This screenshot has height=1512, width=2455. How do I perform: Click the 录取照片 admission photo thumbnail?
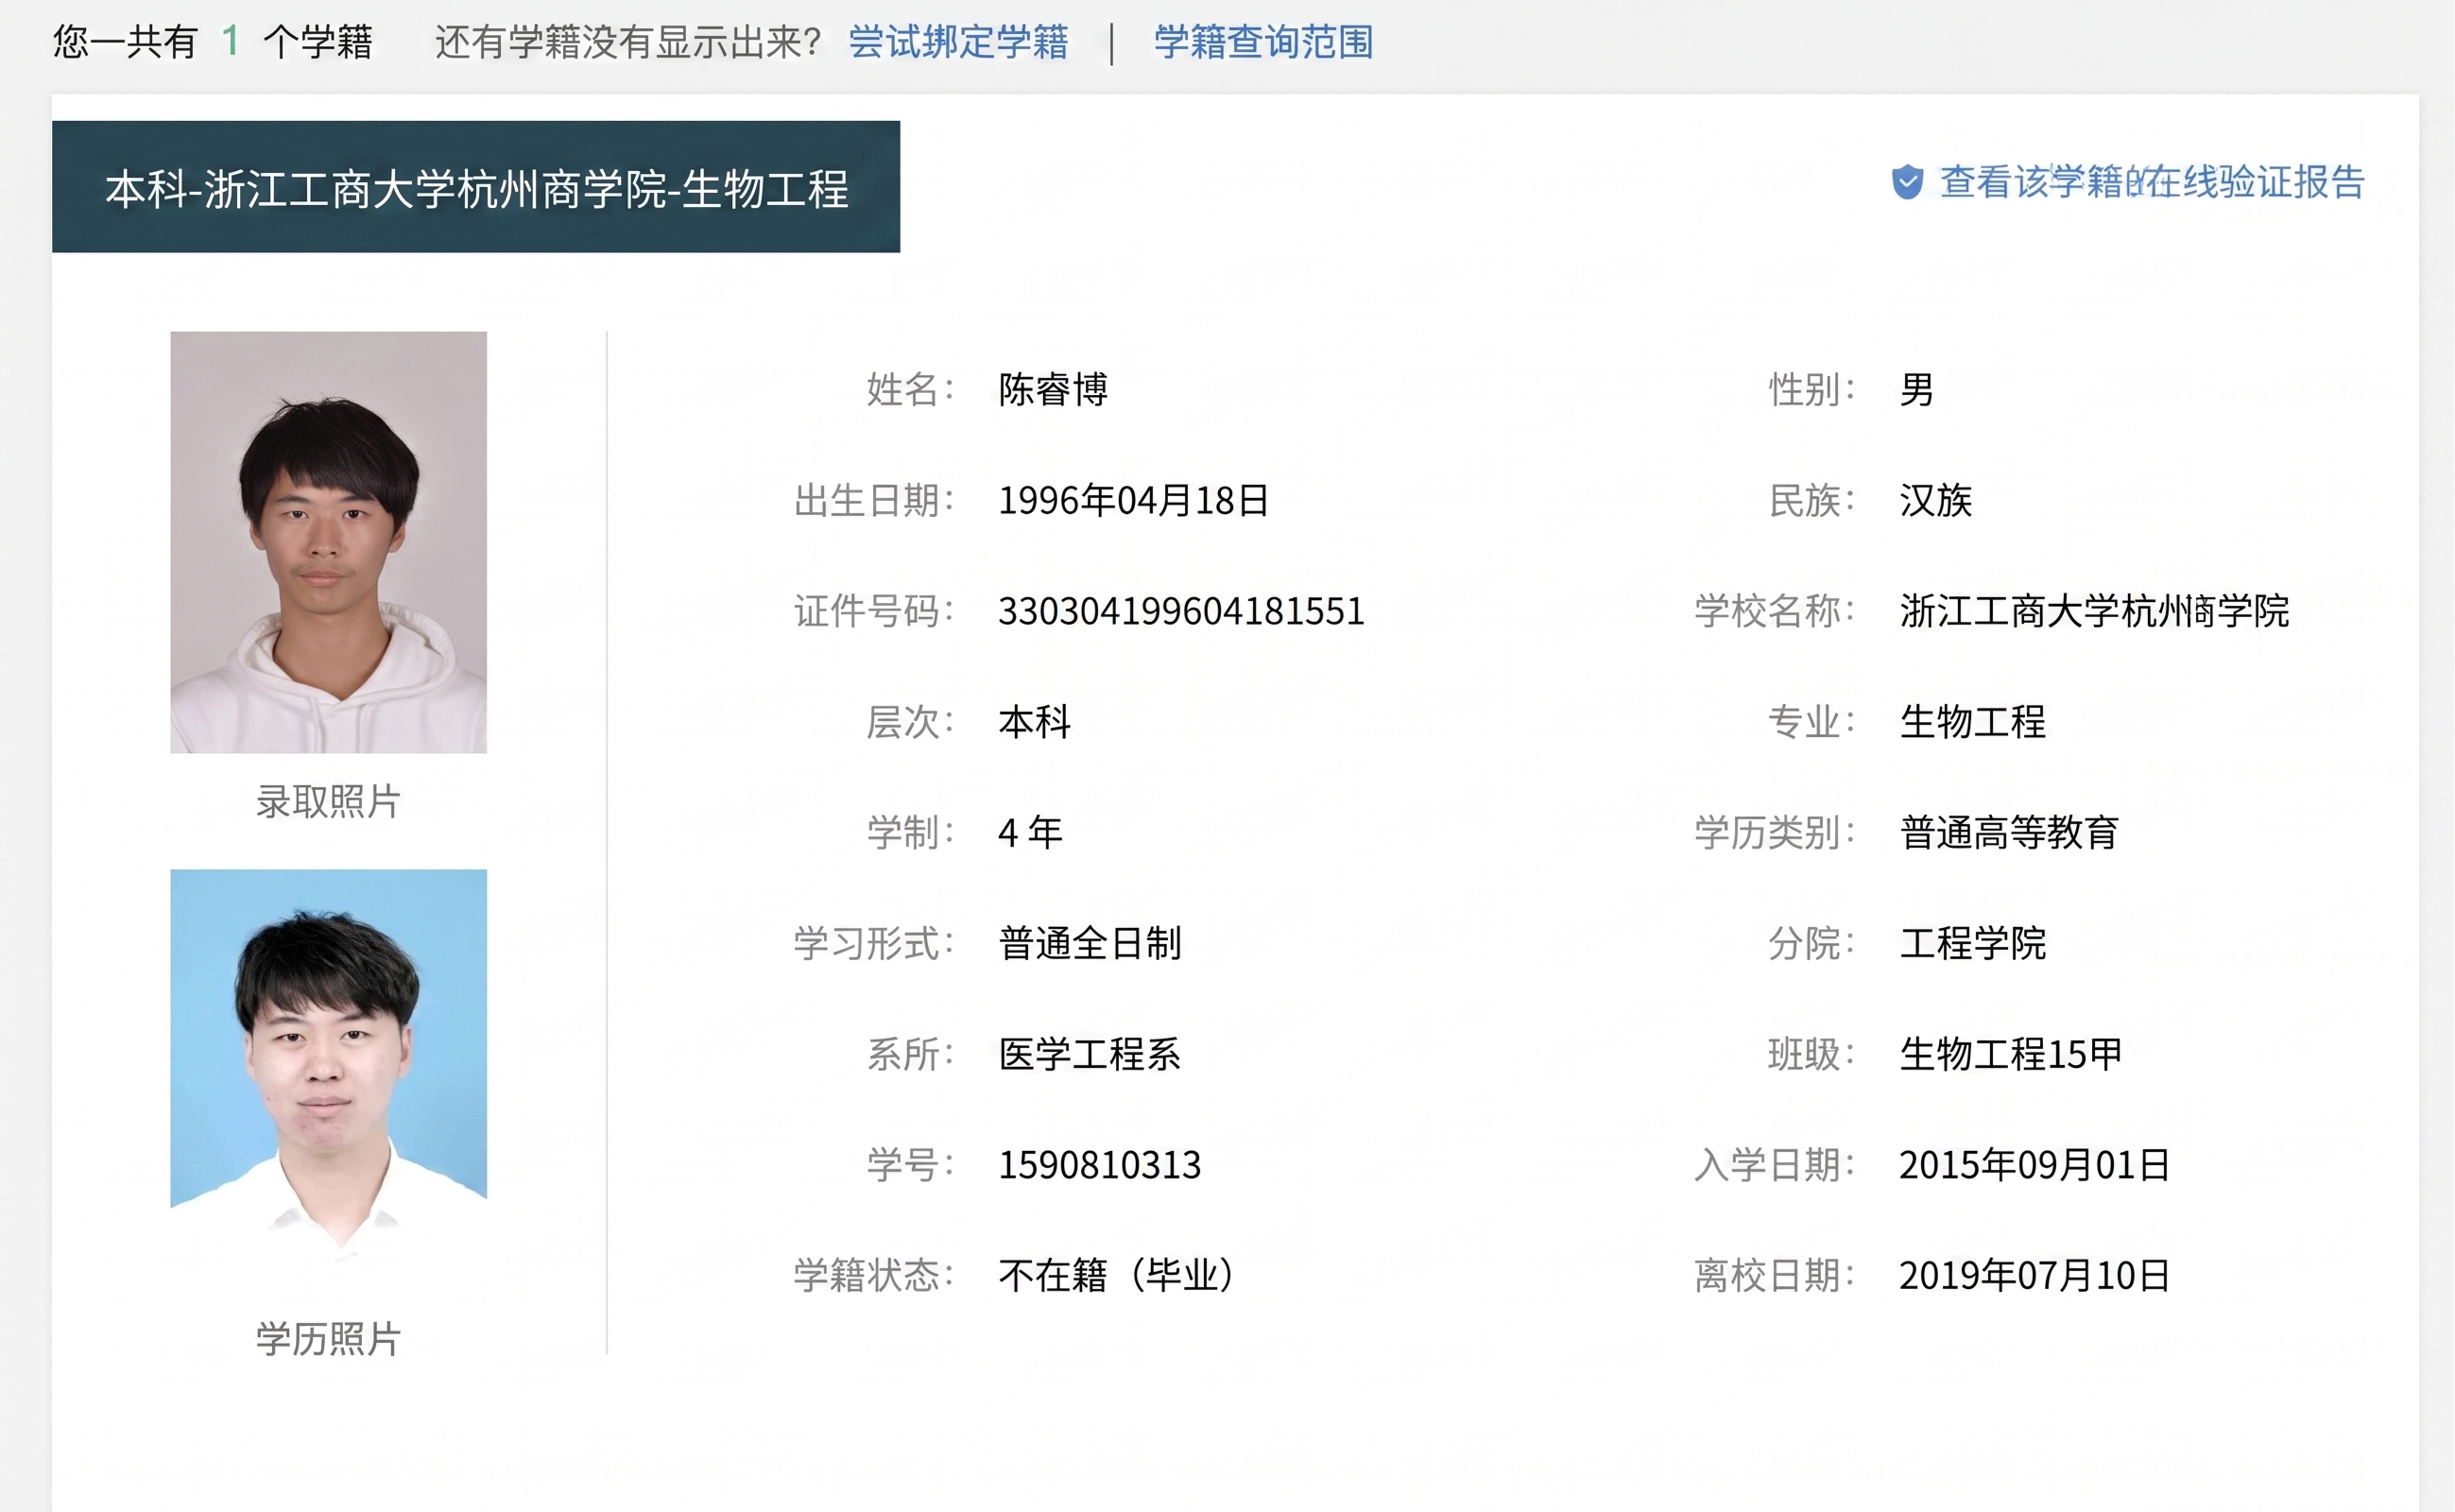[x=328, y=542]
